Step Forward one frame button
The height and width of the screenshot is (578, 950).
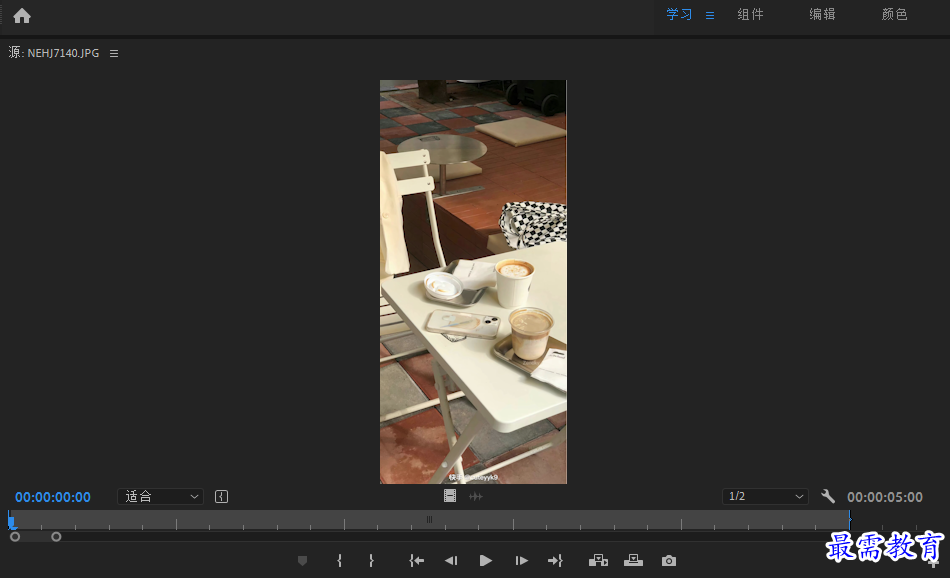click(521, 561)
